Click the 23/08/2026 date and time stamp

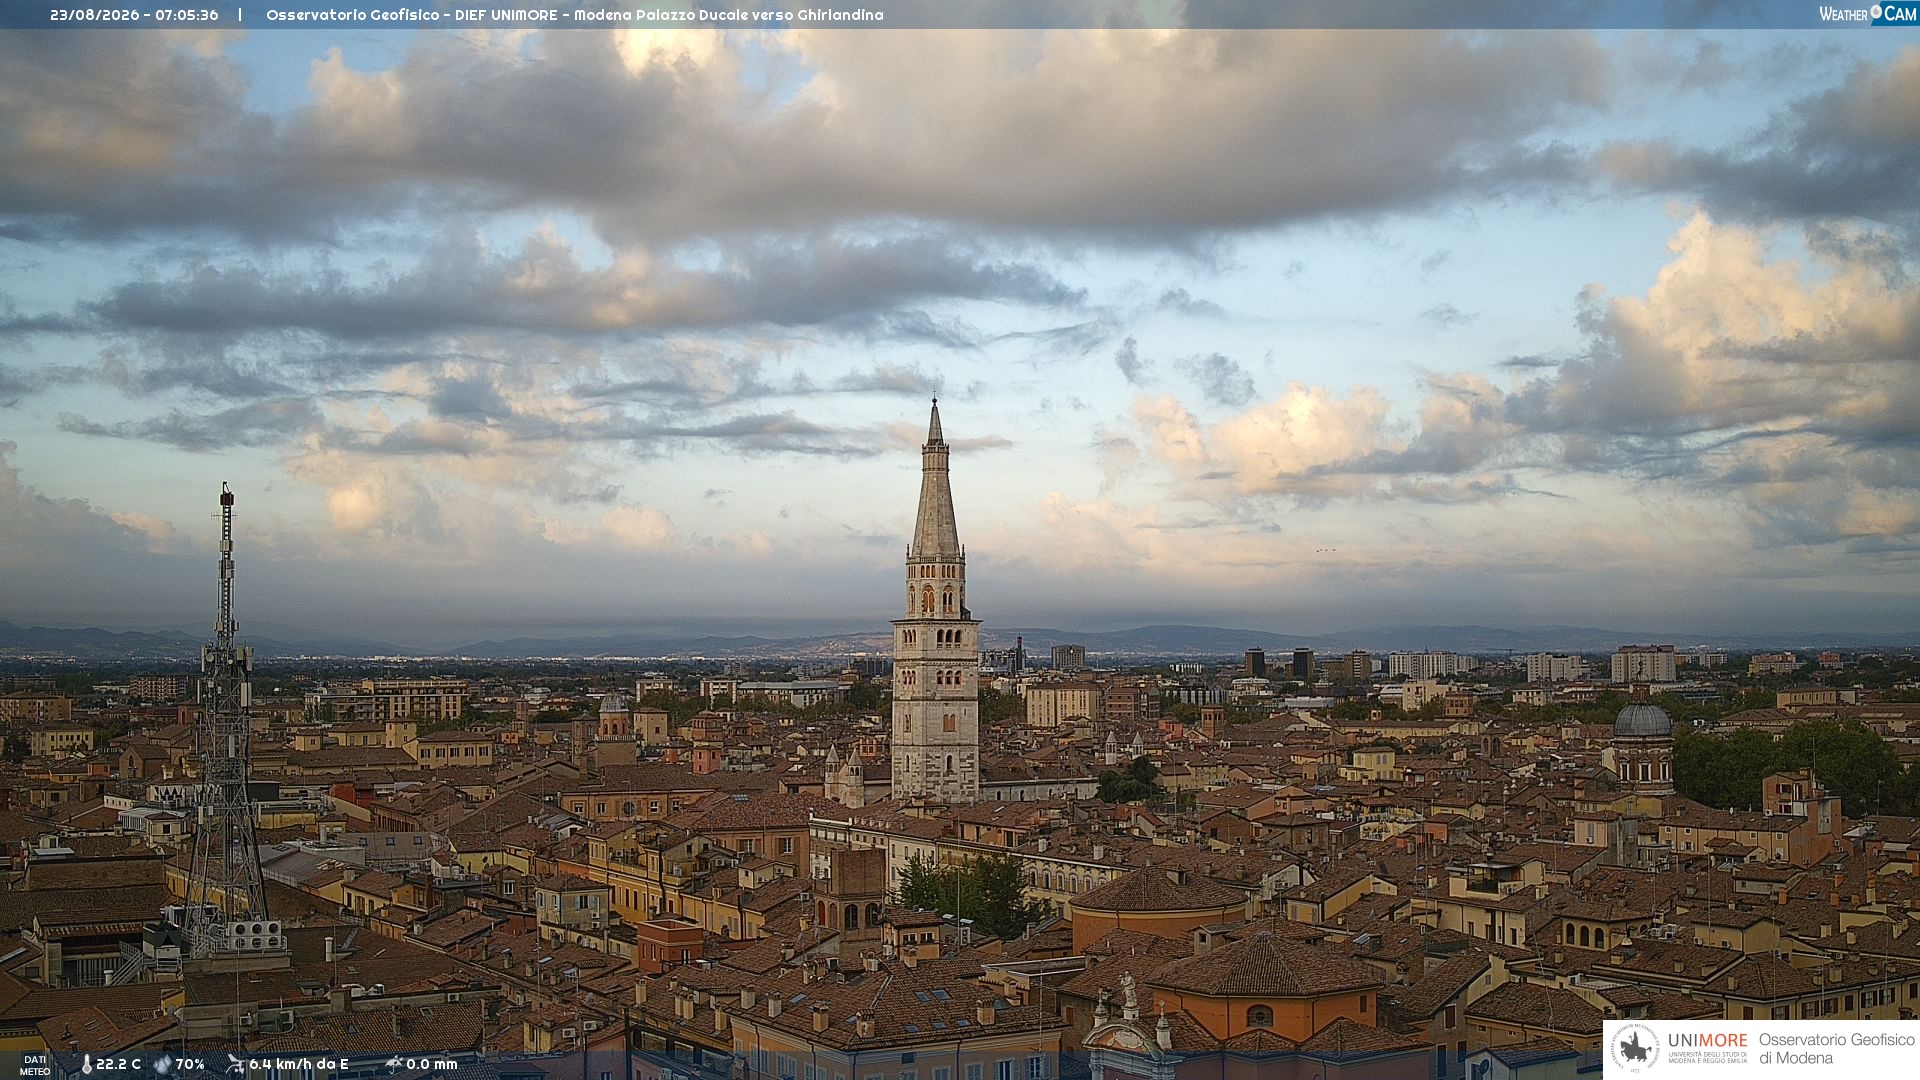click(134, 15)
